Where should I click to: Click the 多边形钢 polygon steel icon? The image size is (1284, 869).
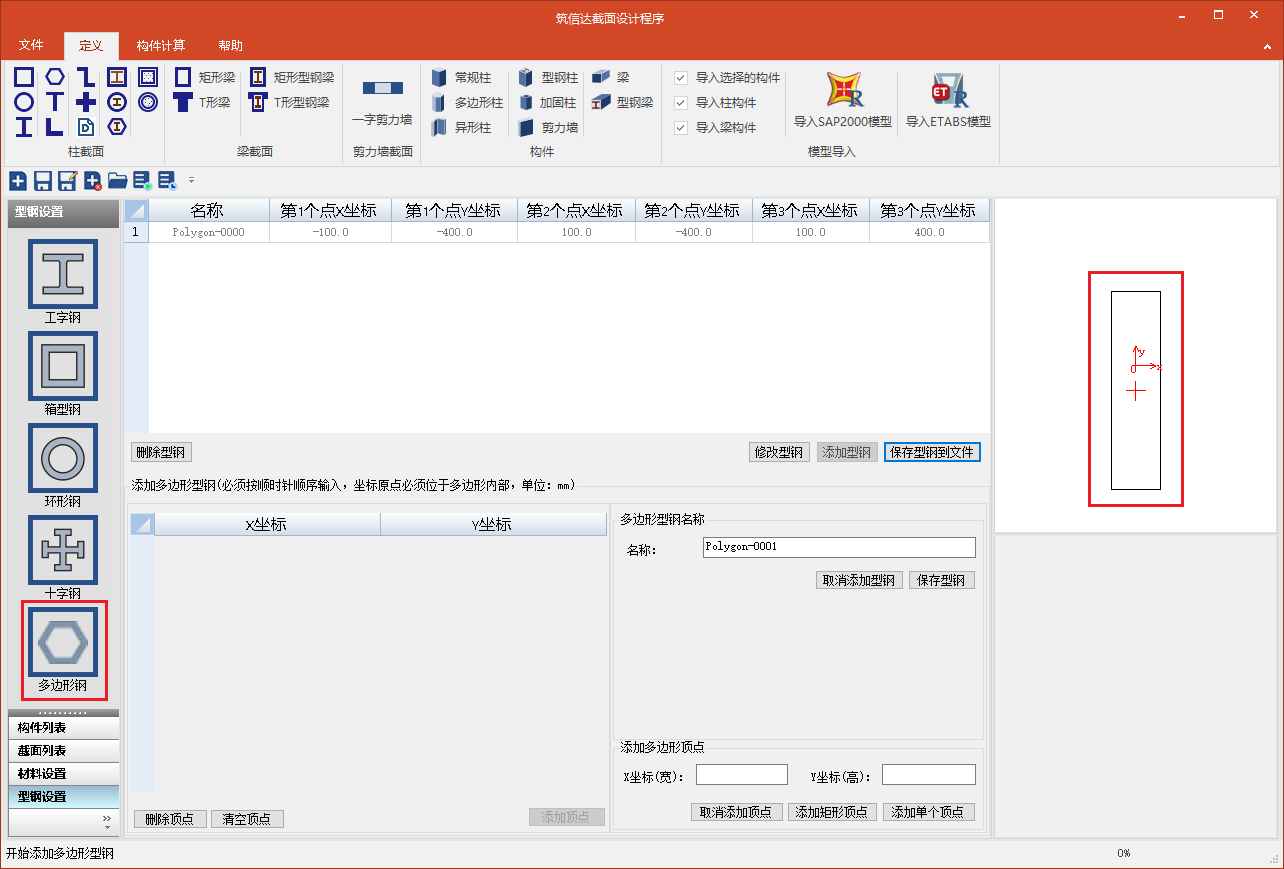[x=63, y=642]
